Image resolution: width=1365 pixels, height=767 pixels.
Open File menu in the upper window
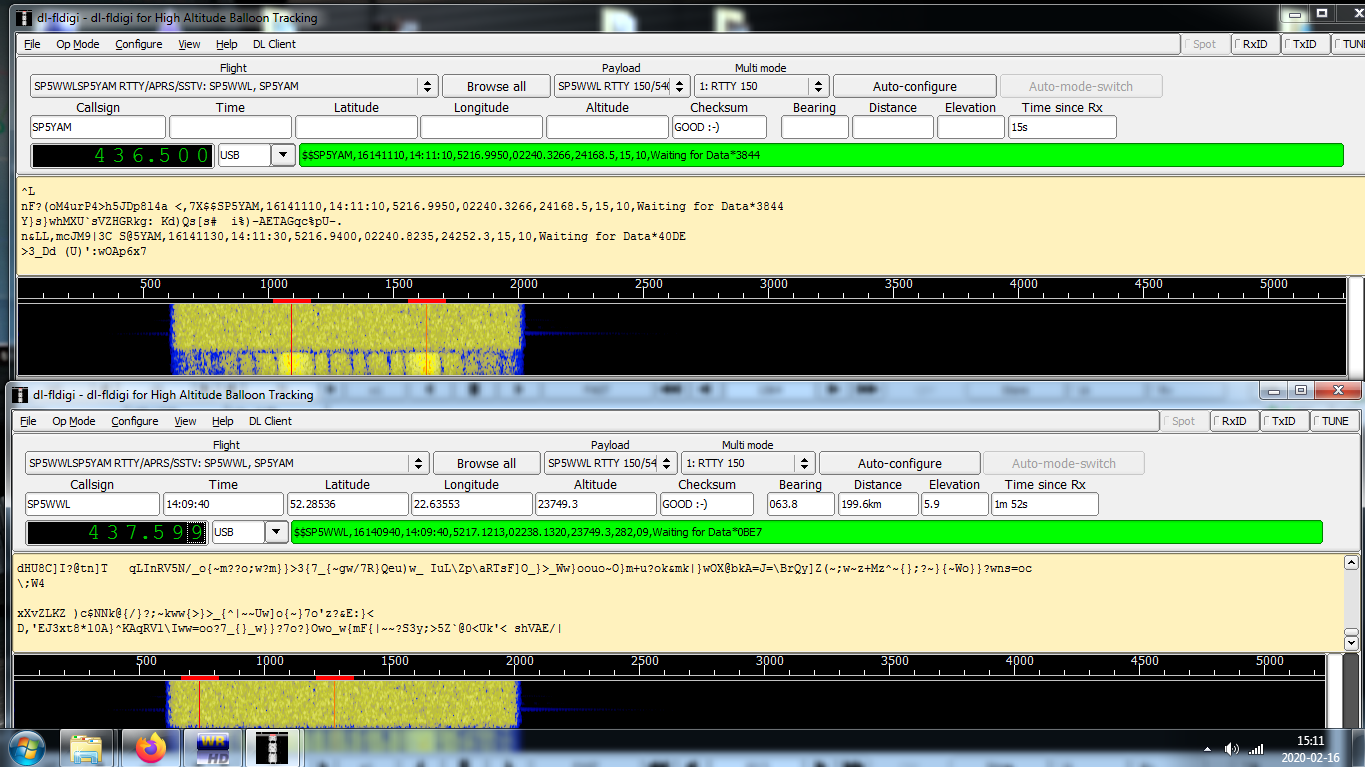tap(32, 44)
